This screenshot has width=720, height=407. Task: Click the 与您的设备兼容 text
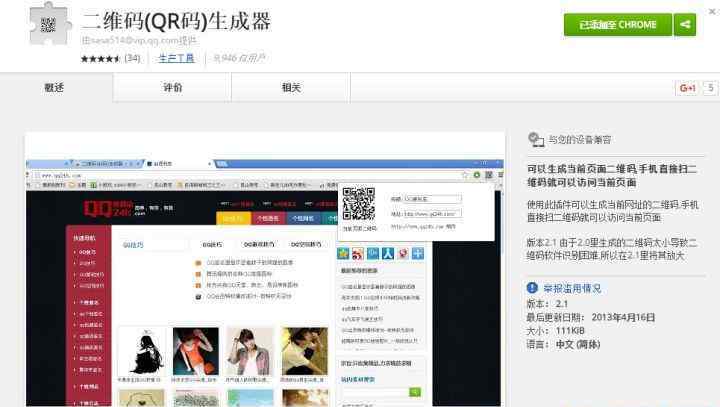[x=579, y=140]
